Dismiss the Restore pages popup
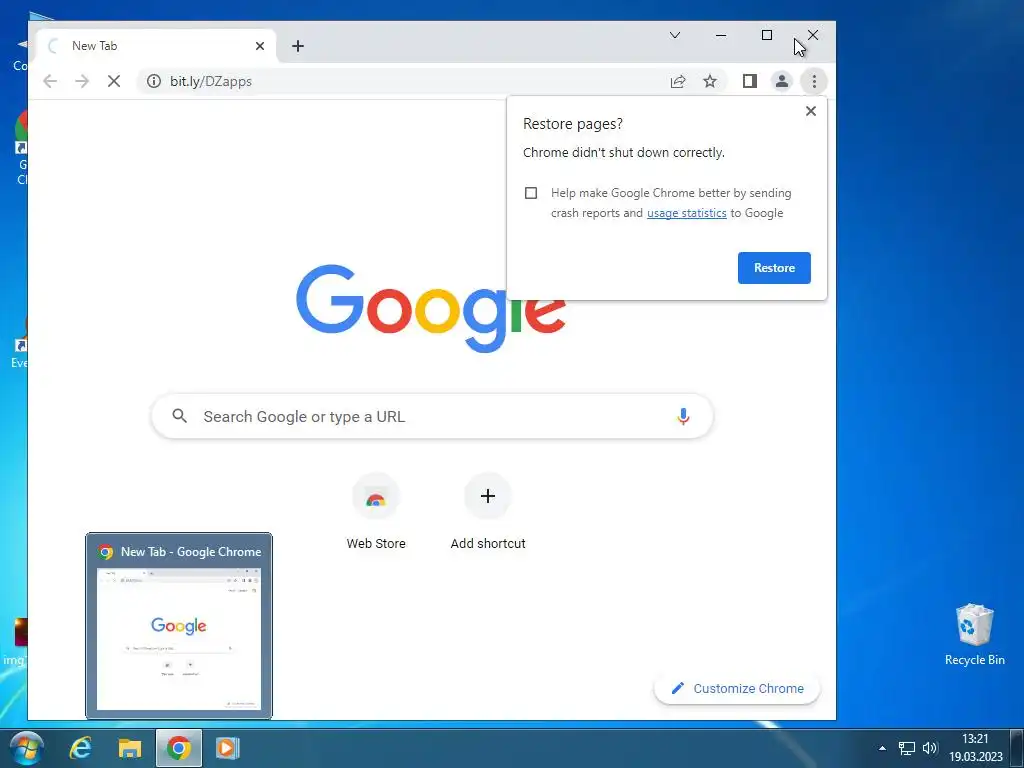 click(810, 111)
